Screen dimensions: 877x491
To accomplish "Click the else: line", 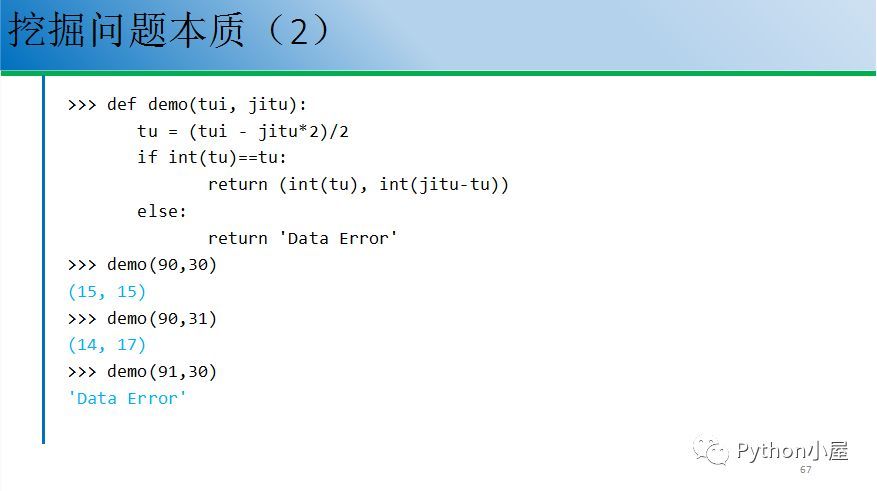I will pyautogui.click(x=162, y=211).
